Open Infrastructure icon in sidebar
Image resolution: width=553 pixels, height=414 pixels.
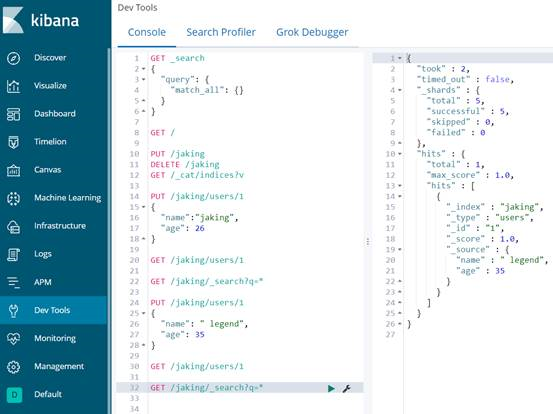click(13, 226)
